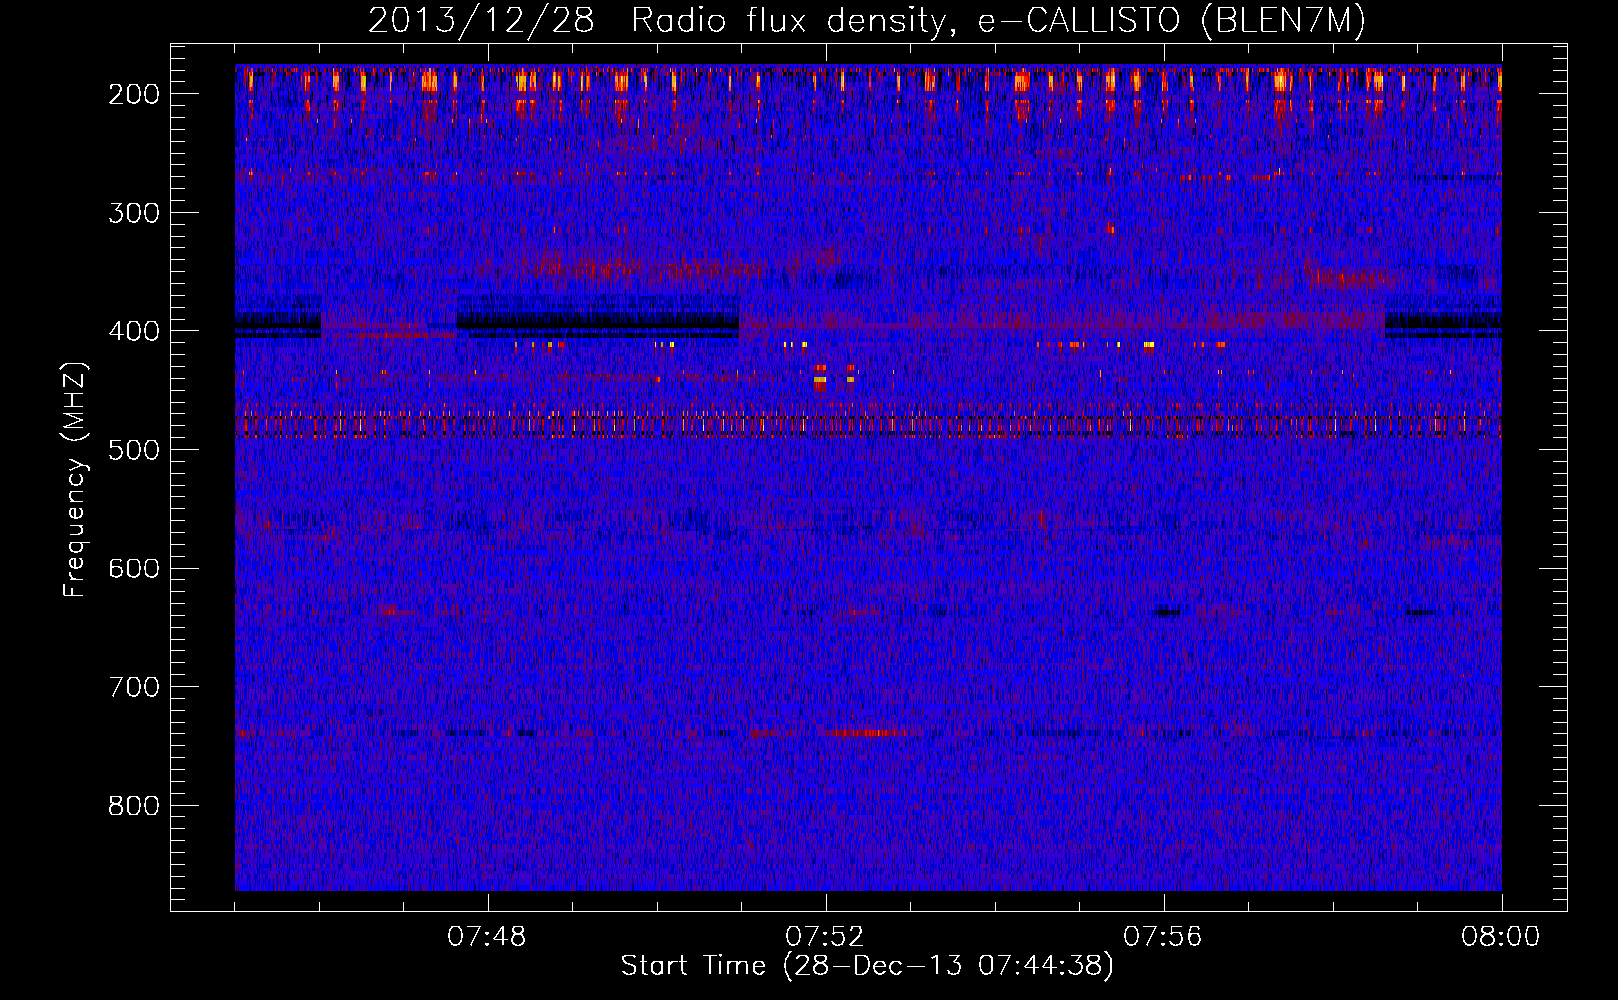This screenshot has height=1000, width=1618.
Task: Click the 400 frequency tick label
Action: [x=134, y=331]
